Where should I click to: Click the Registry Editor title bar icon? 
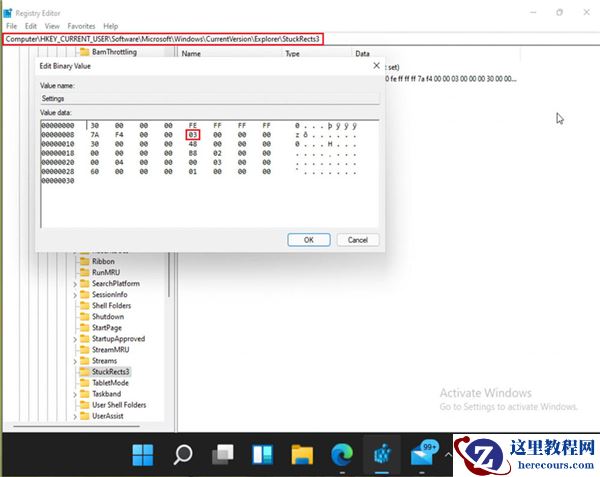click(8, 13)
